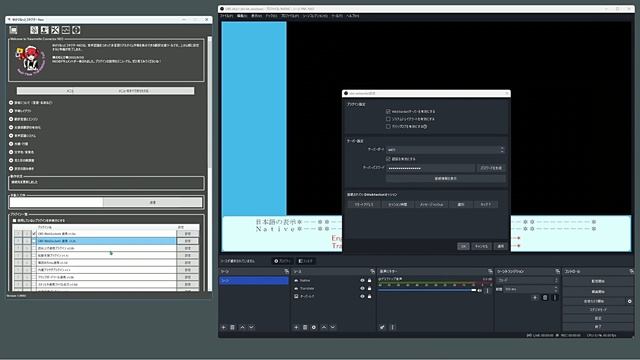Open source properties via the Sources gear icon
The image size is (640, 360).
point(314,327)
